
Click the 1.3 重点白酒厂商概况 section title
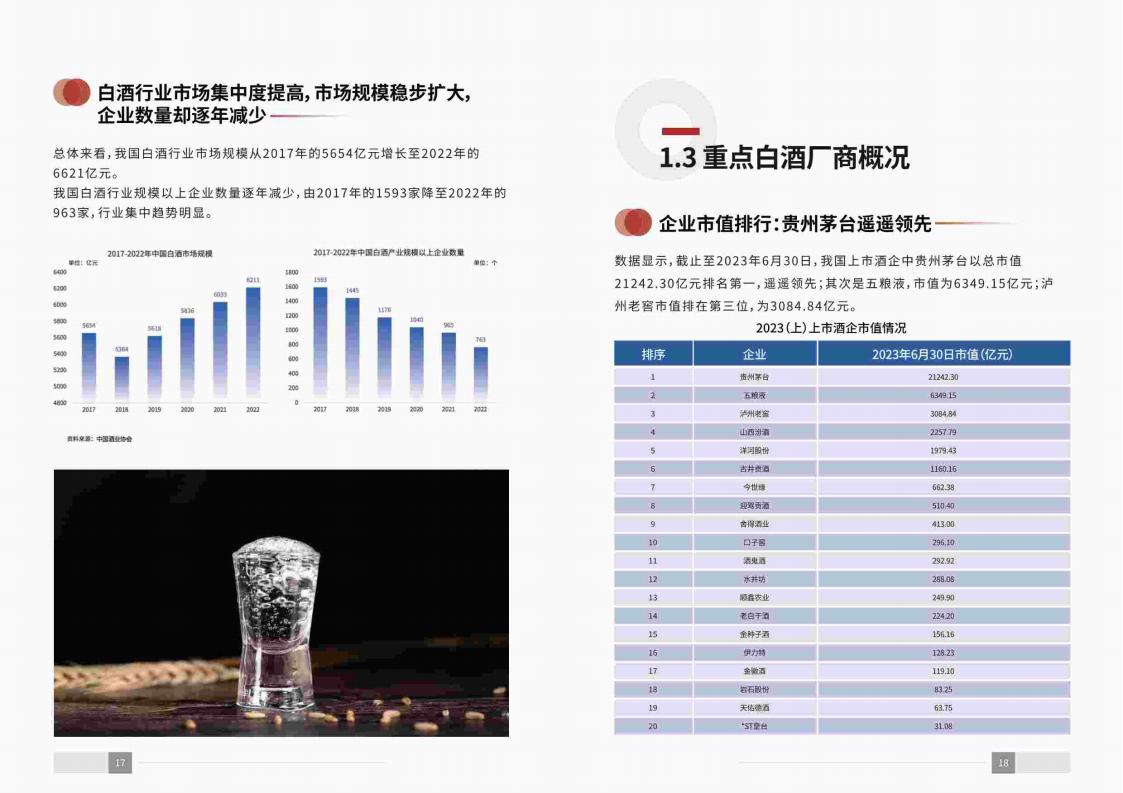point(784,158)
